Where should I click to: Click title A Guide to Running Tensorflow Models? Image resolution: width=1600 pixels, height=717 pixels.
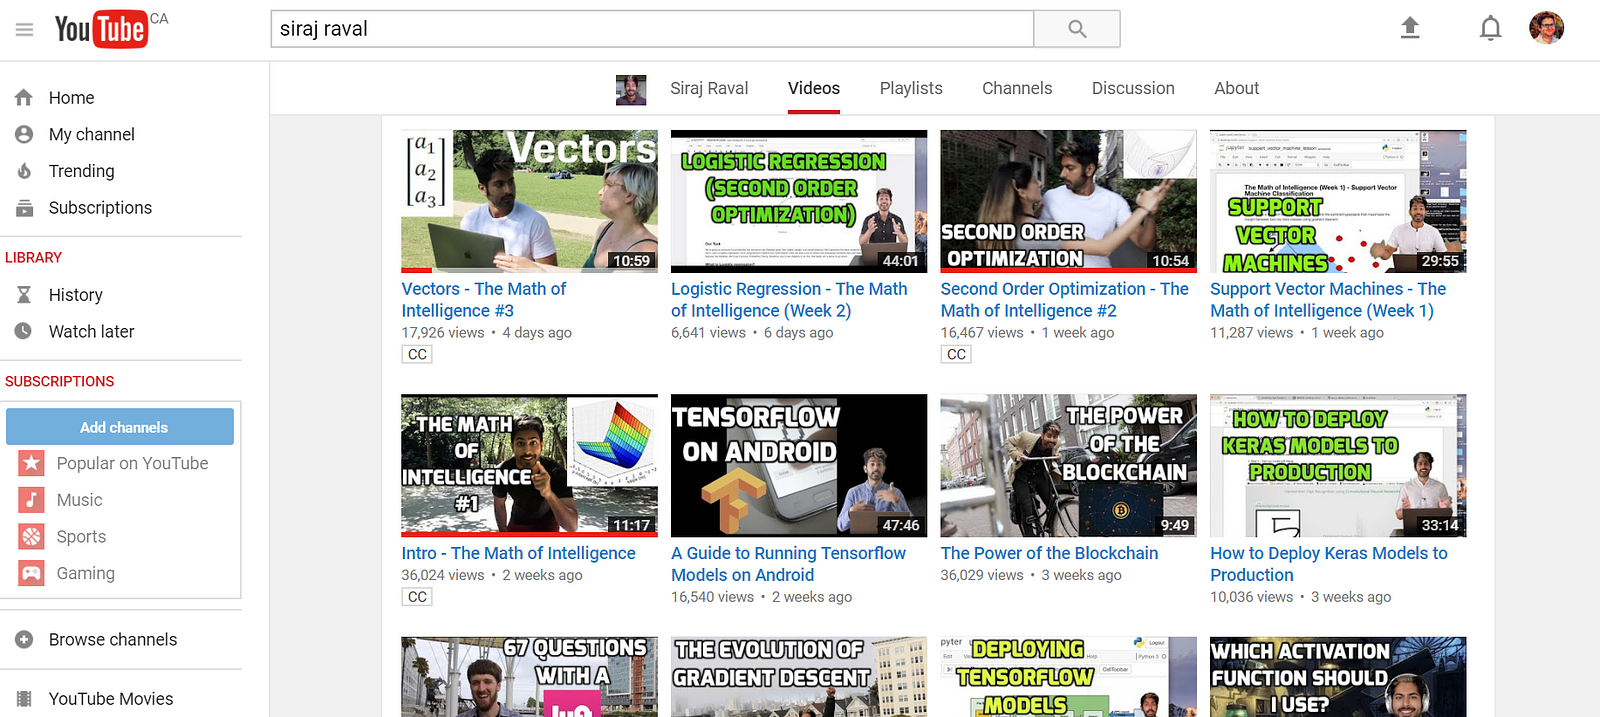coord(788,564)
